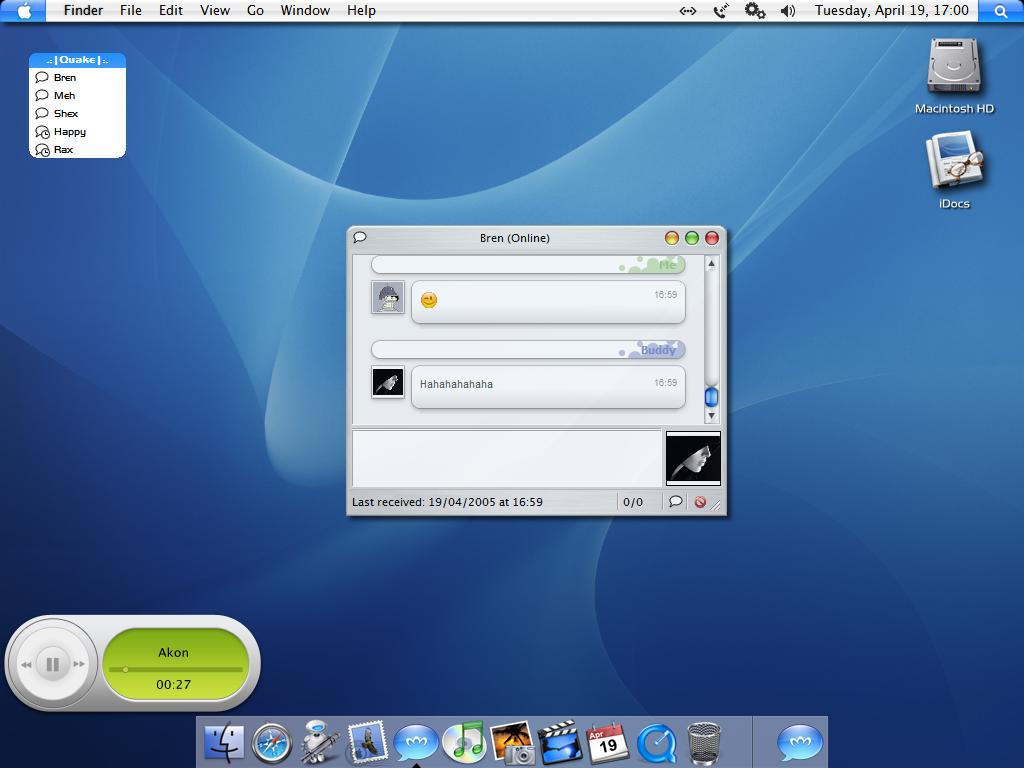Open the running chat app in the dock

[x=415, y=743]
